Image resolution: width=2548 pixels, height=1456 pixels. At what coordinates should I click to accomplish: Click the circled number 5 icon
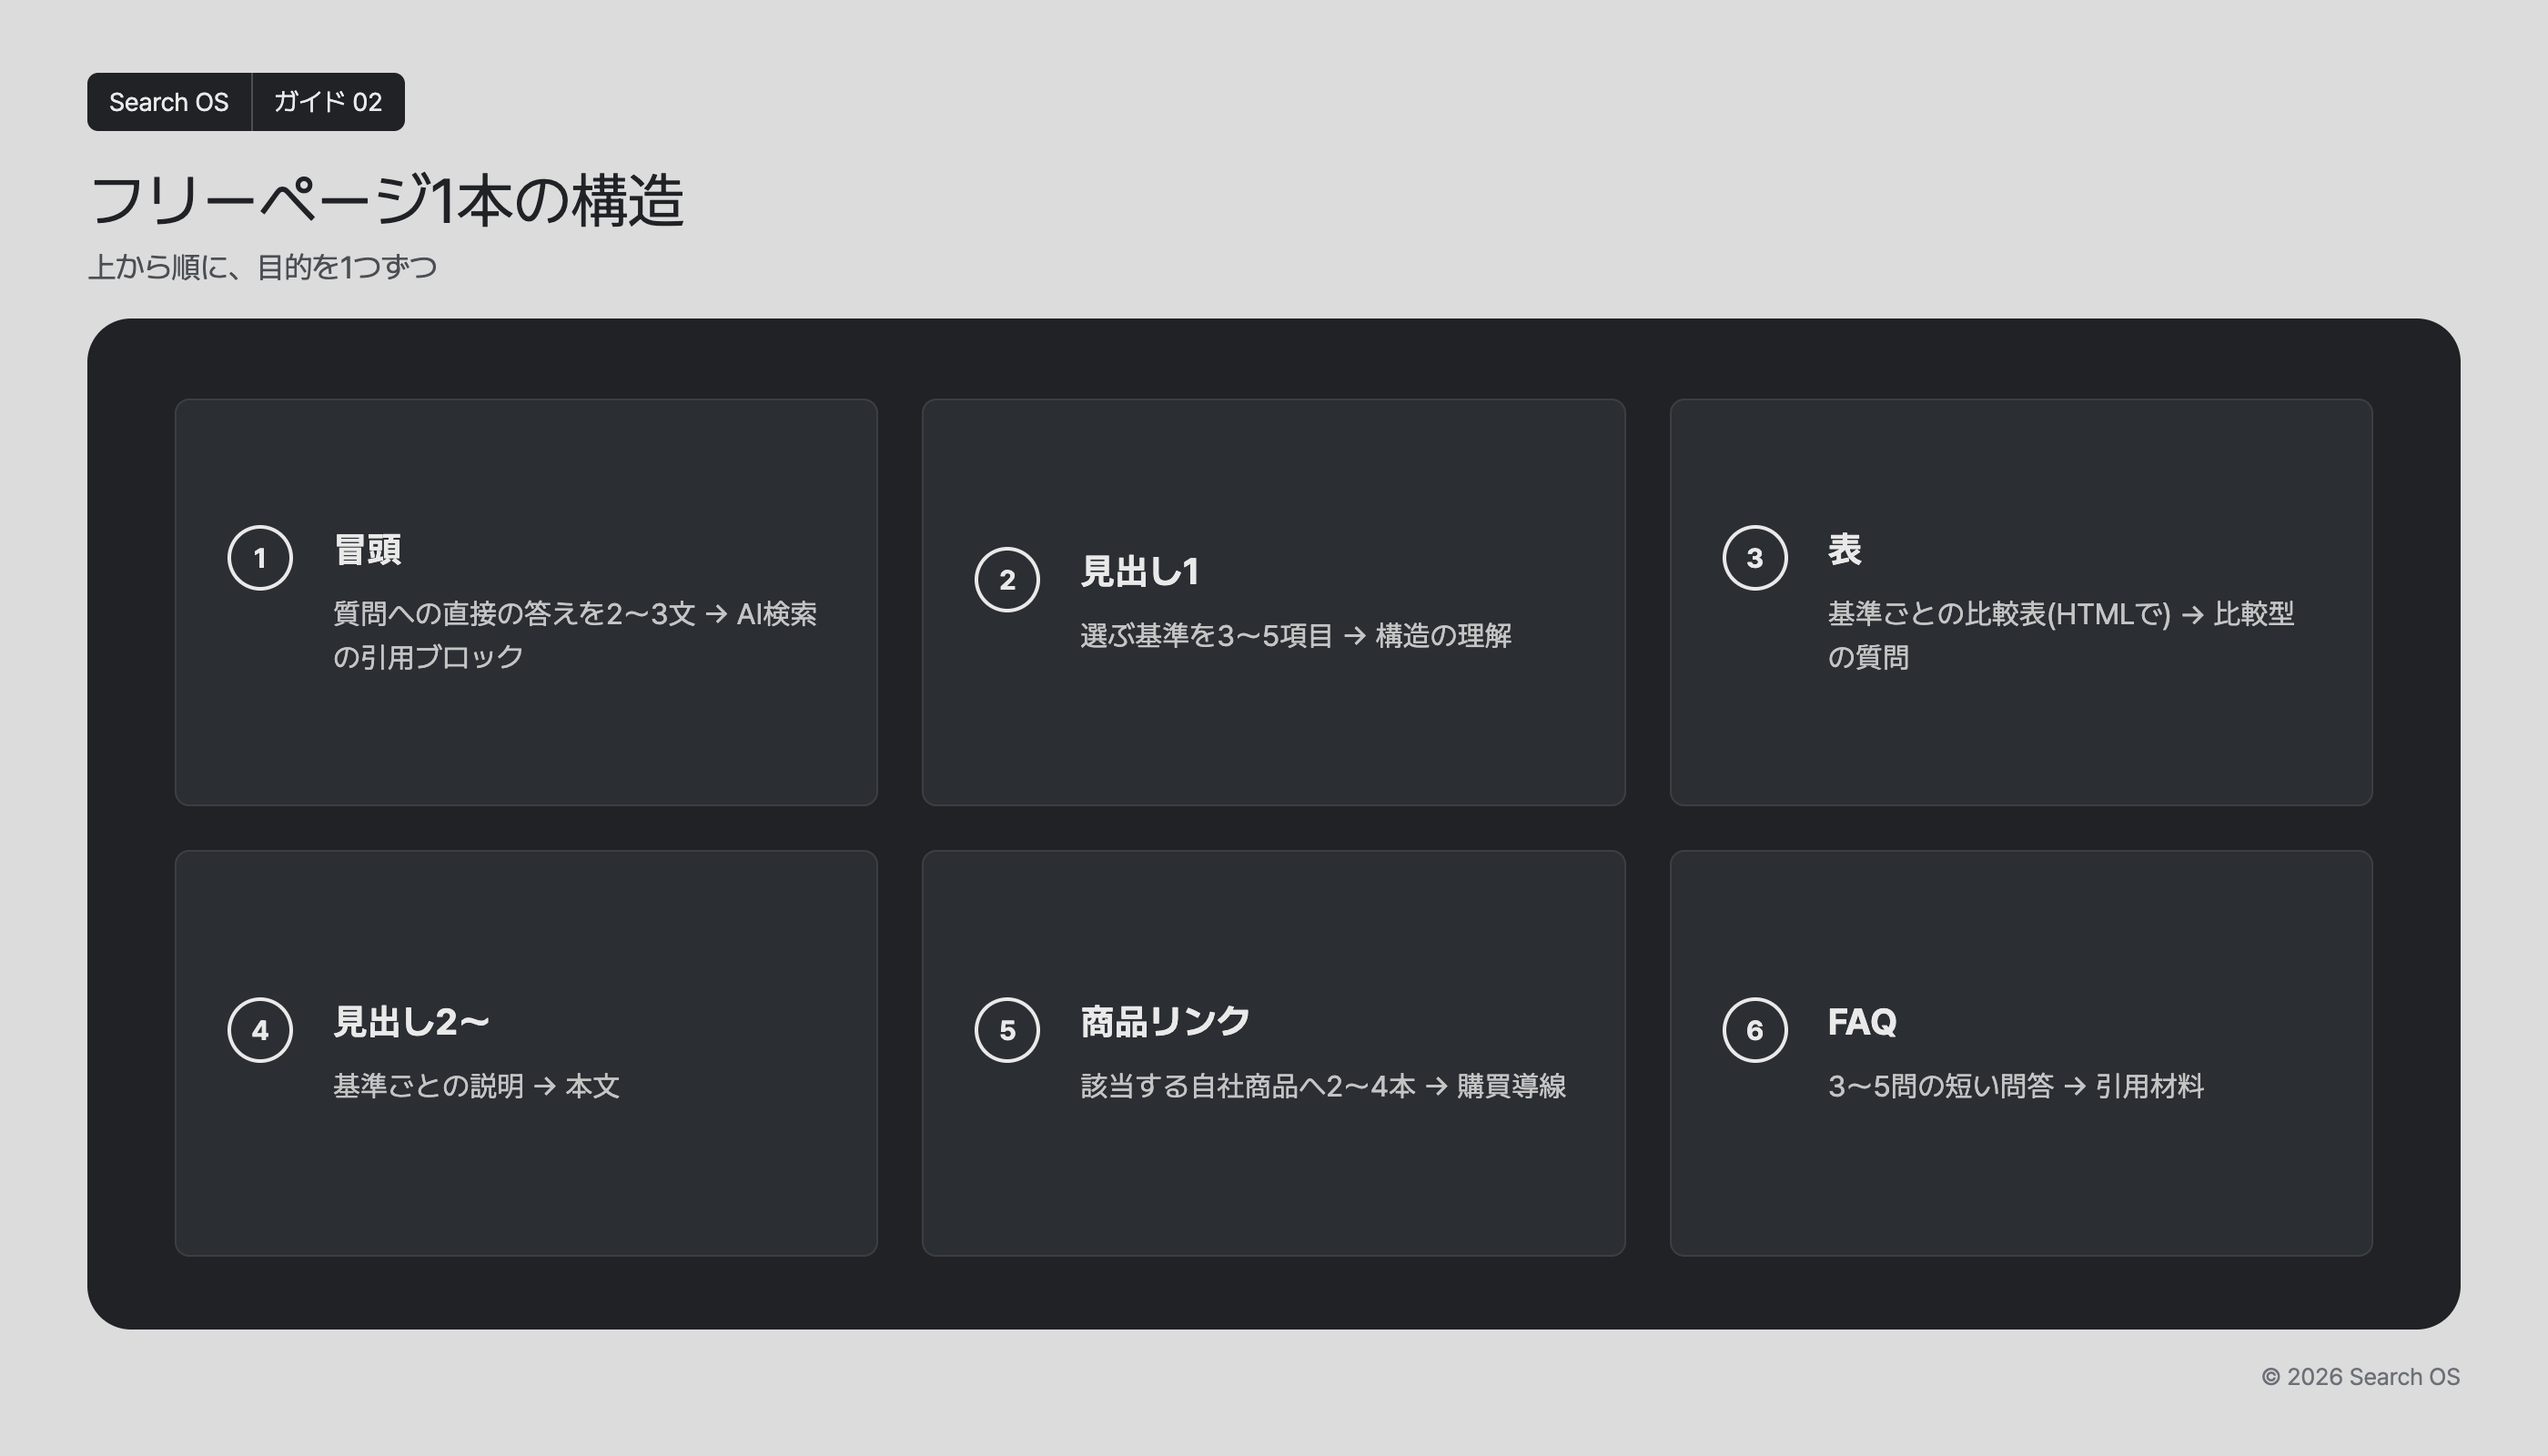1007,1030
